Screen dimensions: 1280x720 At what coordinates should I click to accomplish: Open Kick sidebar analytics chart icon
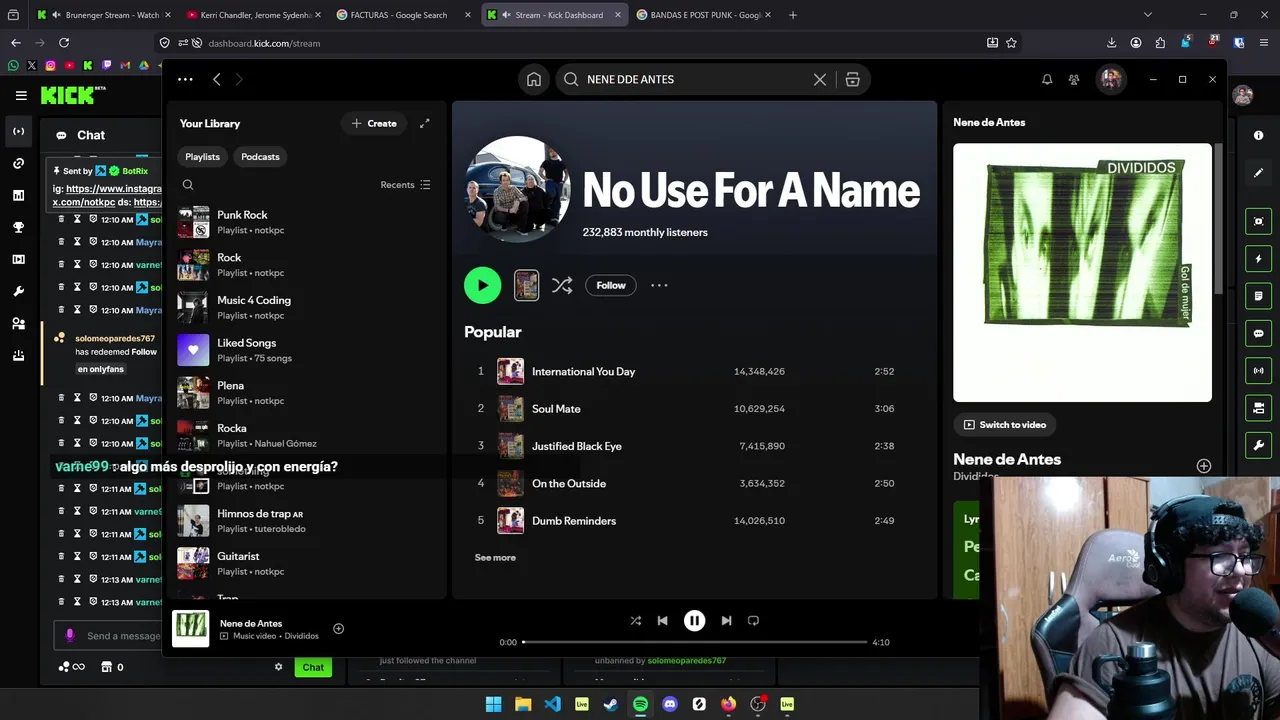18,195
